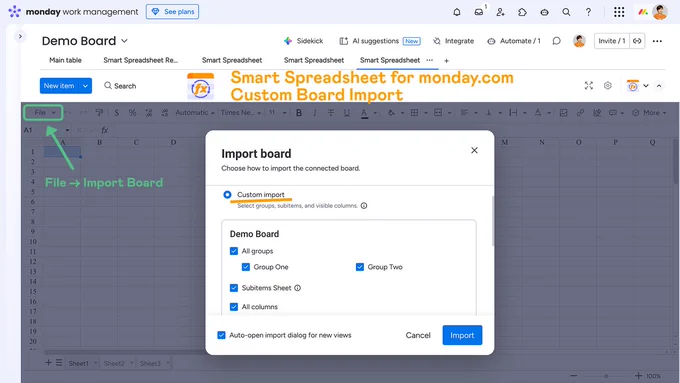This screenshot has height=383, width=680.
Task: Add a new board view with plus
Action: click(446, 61)
